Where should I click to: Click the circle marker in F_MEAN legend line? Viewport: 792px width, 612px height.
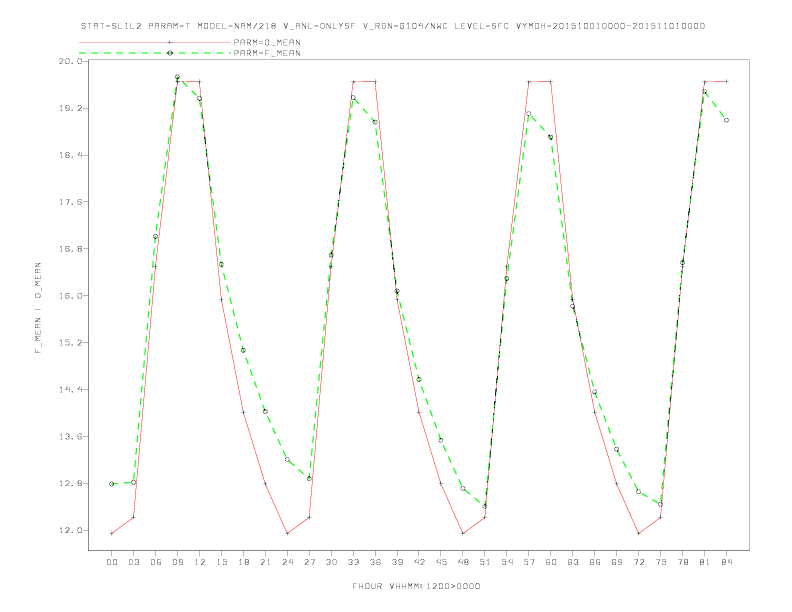(x=170, y=53)
